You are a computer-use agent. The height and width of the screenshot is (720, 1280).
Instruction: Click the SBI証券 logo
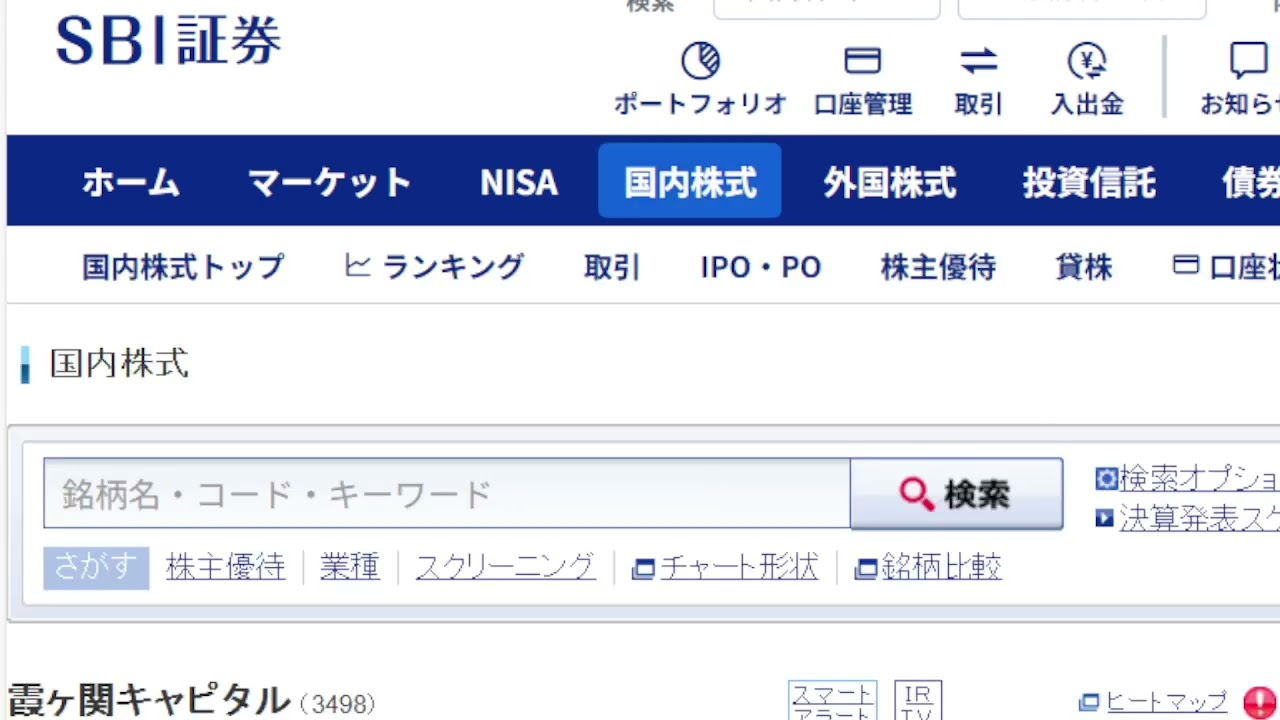pyautogui.click(x=168, y=42)
